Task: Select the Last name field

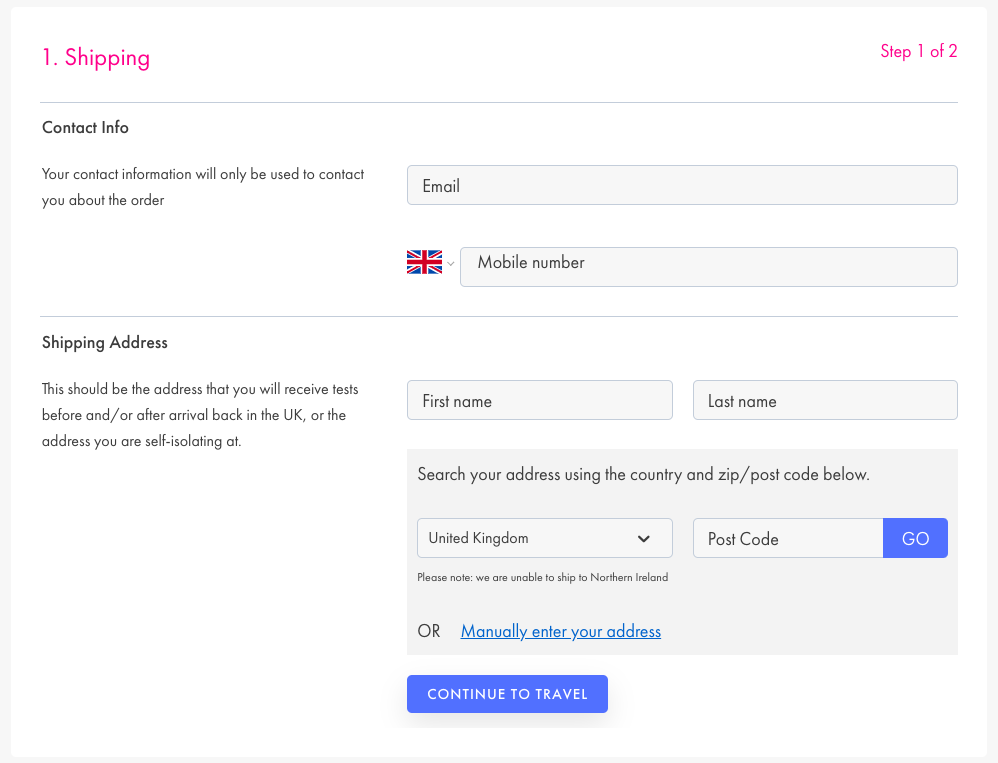Action: point(824,401)
